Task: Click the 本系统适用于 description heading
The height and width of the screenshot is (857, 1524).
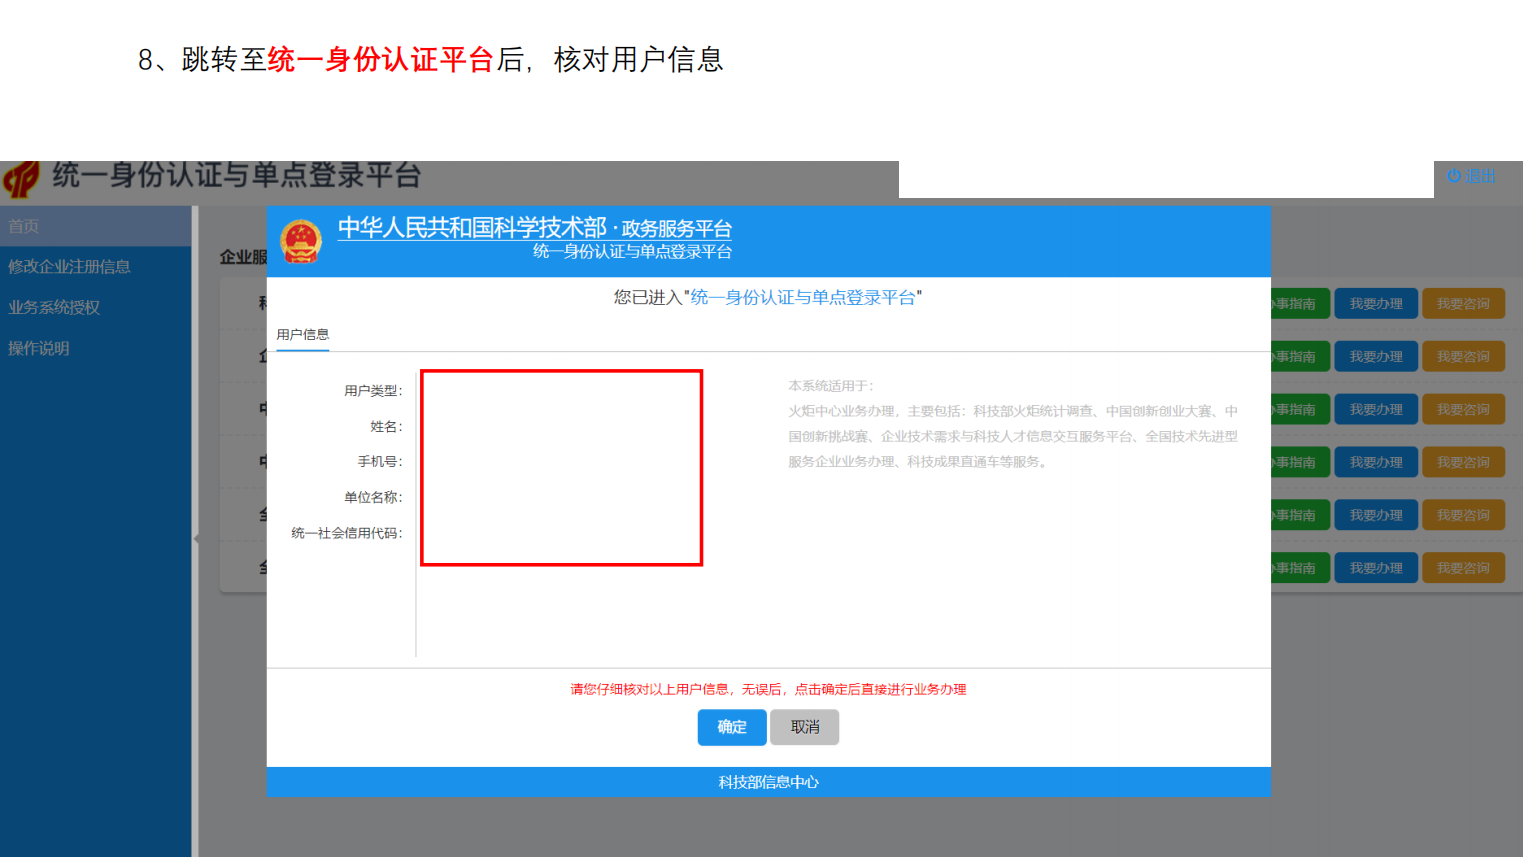Action: [831, 386]
